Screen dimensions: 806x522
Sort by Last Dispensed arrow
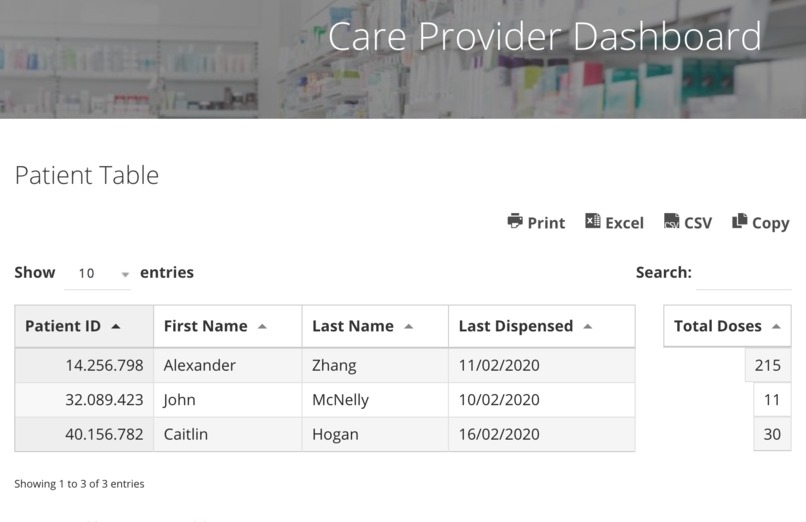[588, 326]
